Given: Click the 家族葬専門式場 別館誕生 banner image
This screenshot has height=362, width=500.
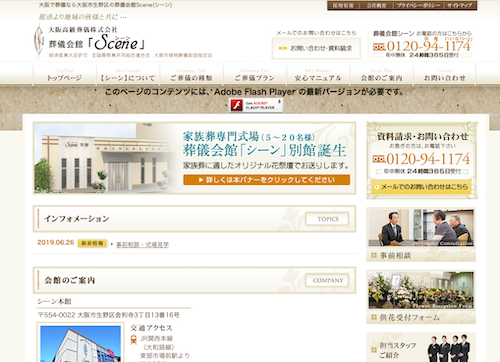Looking at the screenshot, I should 194,158.
